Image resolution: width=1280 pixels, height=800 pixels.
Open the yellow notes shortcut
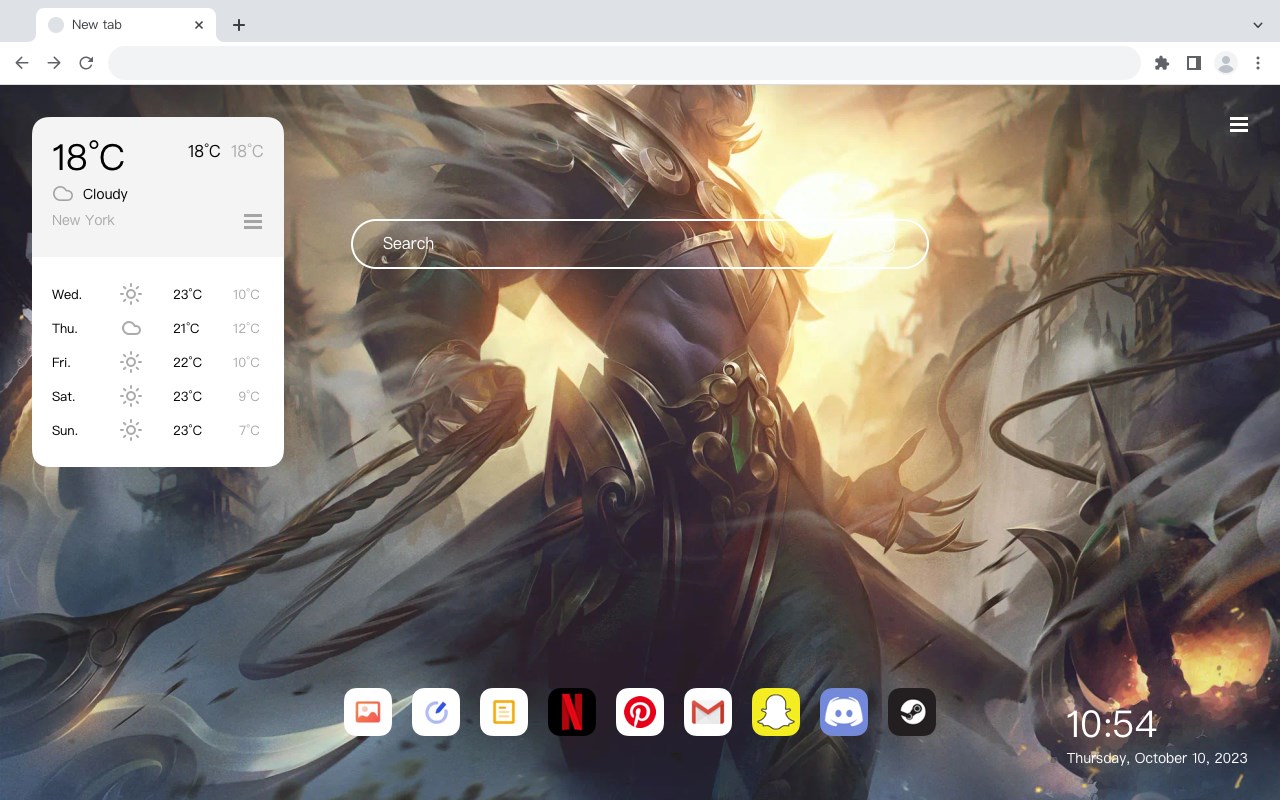(504, 712)
